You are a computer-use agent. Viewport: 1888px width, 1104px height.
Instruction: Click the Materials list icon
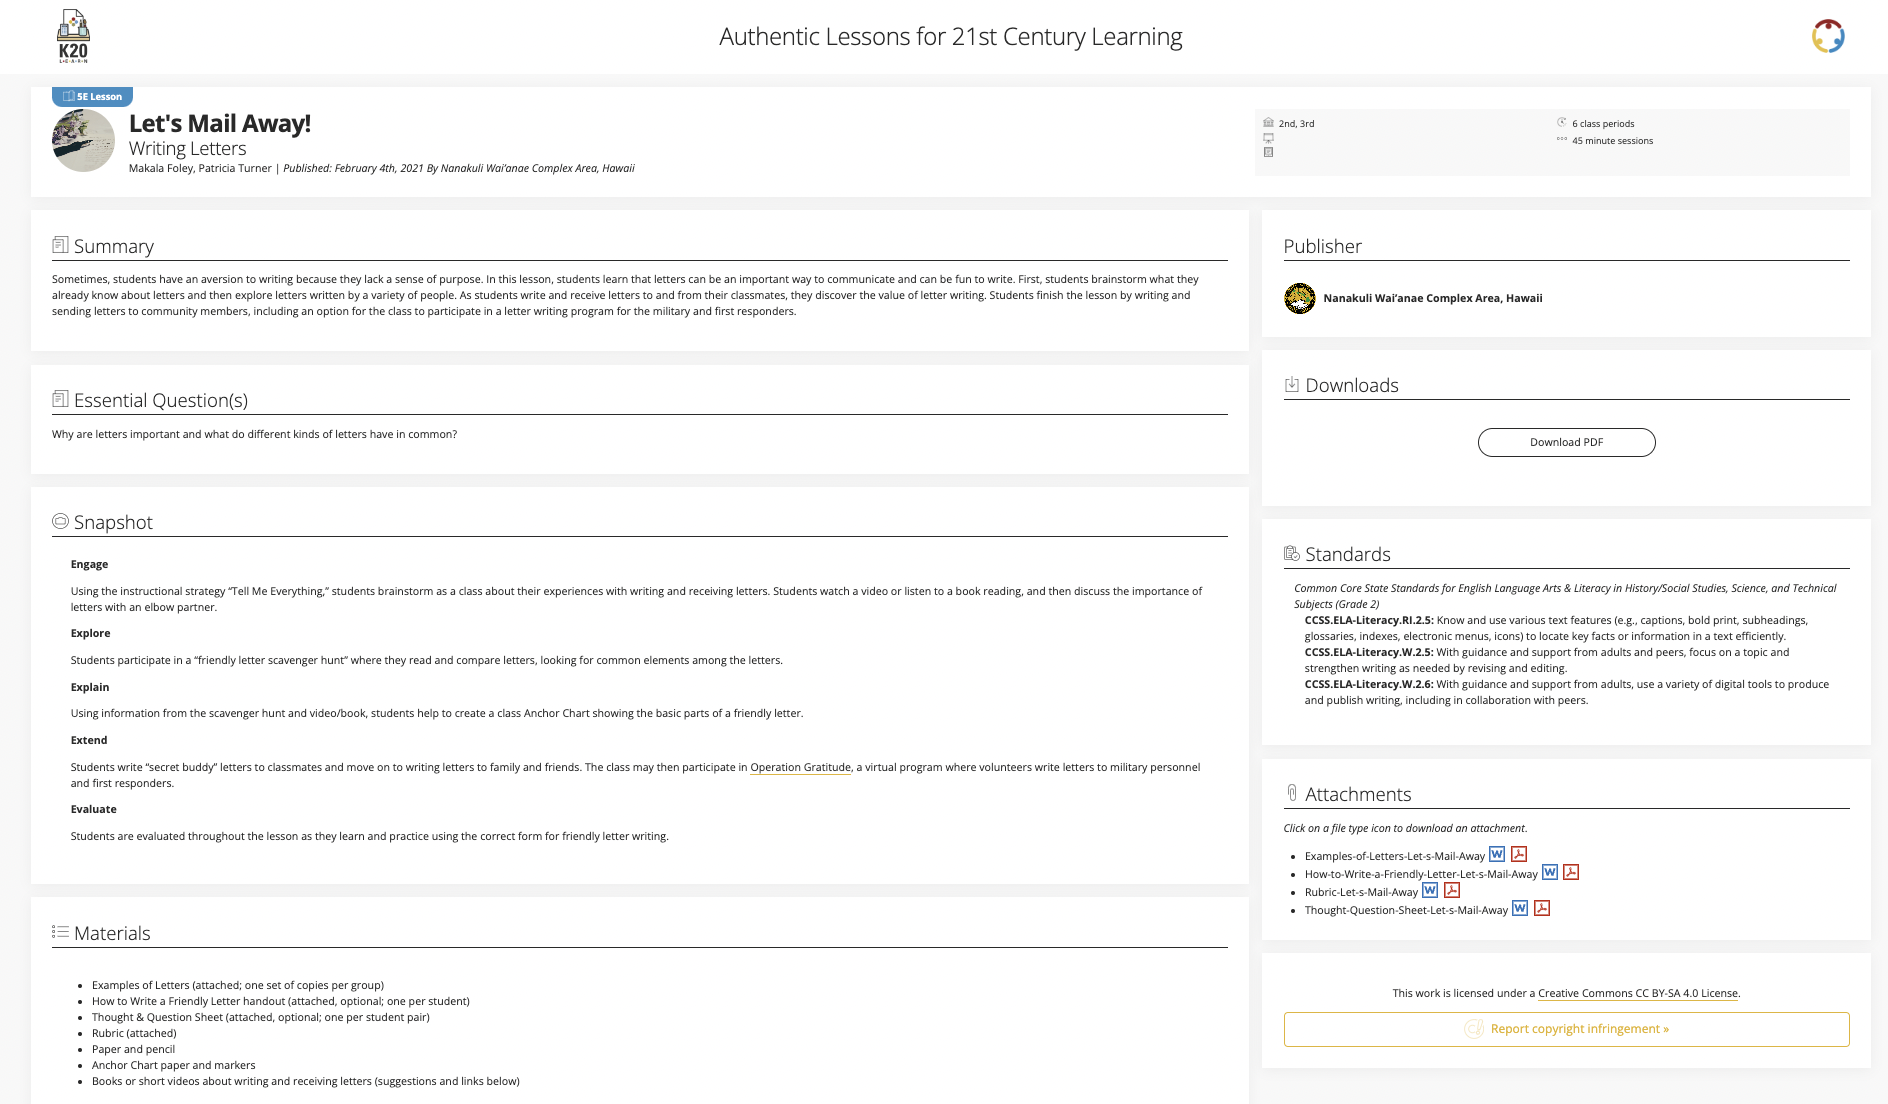(60, 932)
